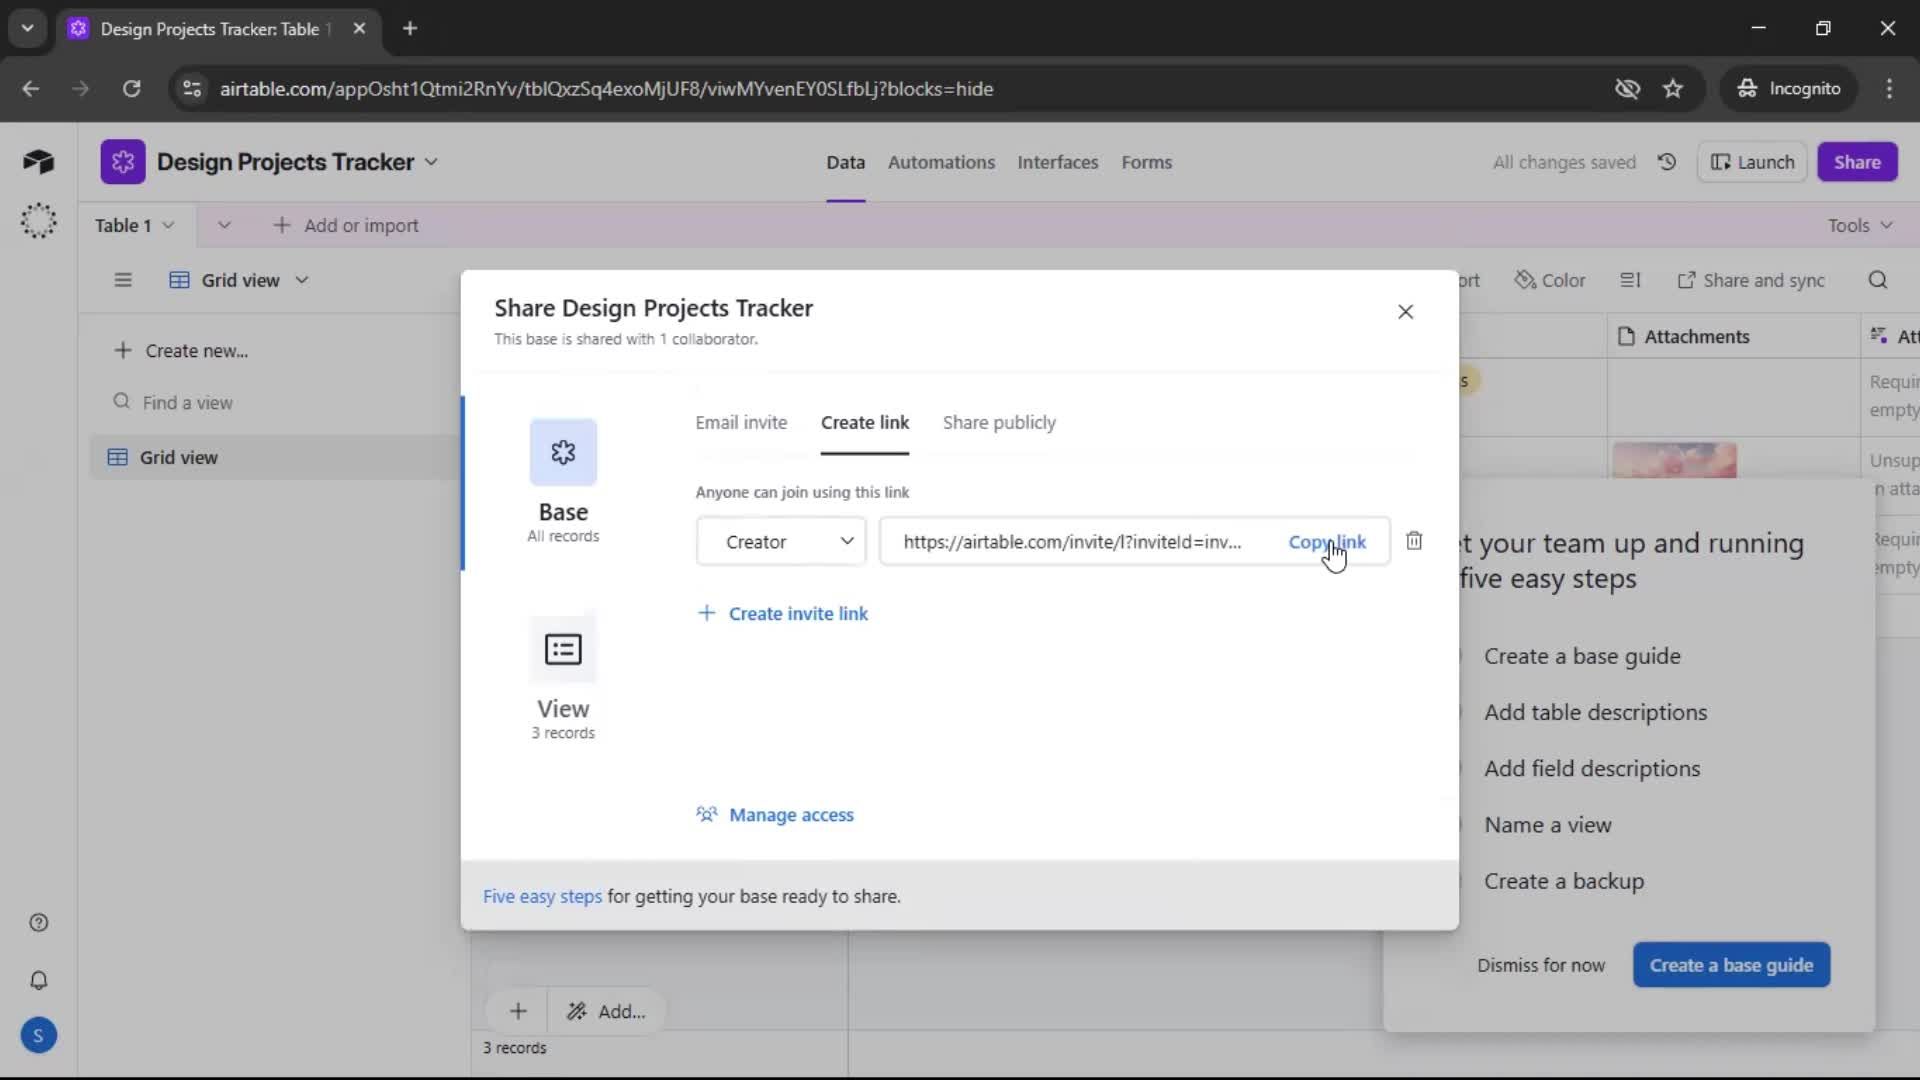Open the notifications bell icon

pyautogui.click(x=38, y=980)
